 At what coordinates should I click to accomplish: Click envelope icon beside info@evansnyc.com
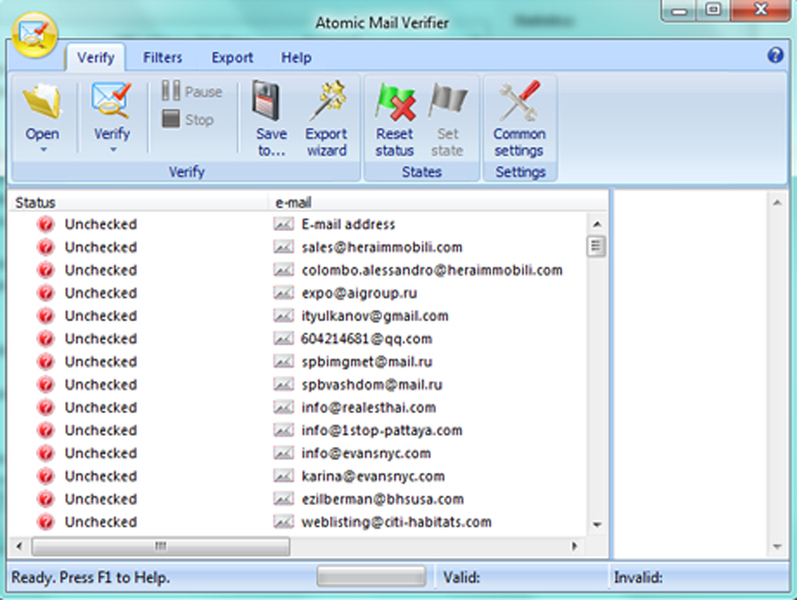283,453
